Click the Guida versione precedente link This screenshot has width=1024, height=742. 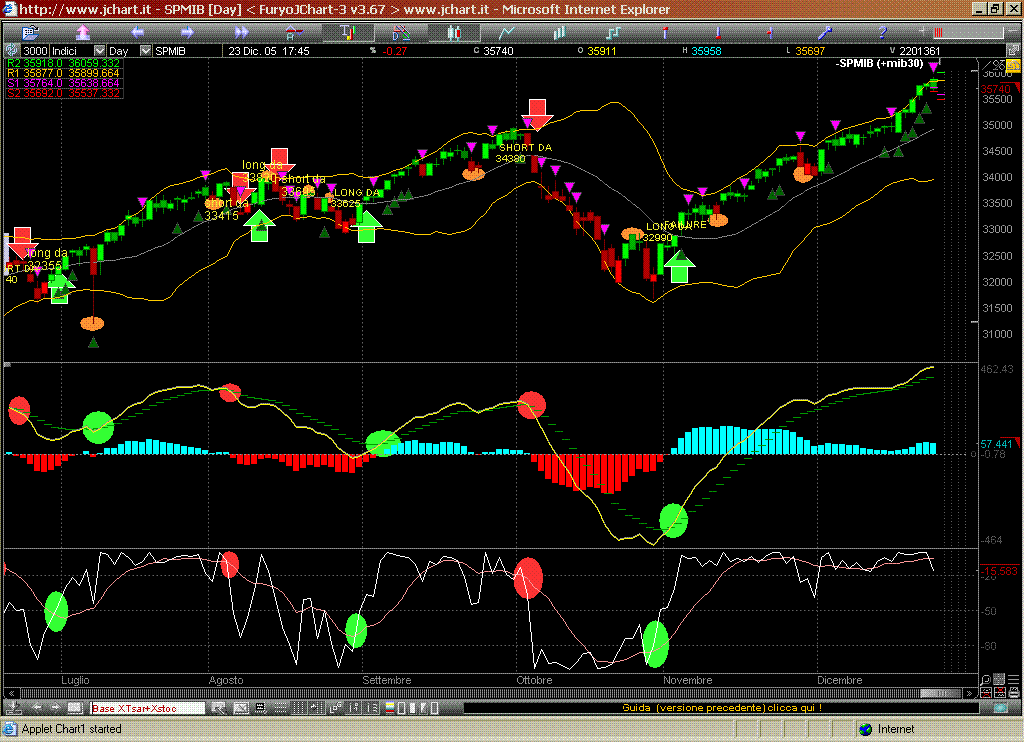point(722,708)
